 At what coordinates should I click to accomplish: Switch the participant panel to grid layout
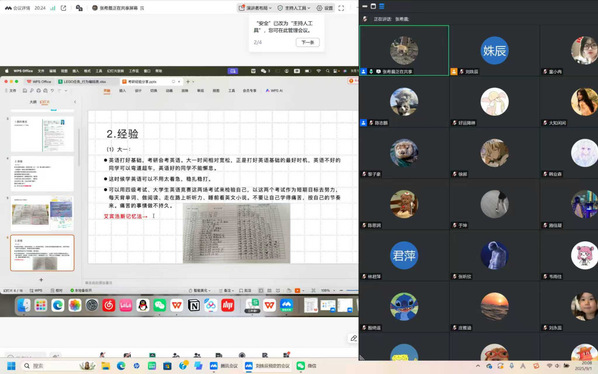point(381,6)
